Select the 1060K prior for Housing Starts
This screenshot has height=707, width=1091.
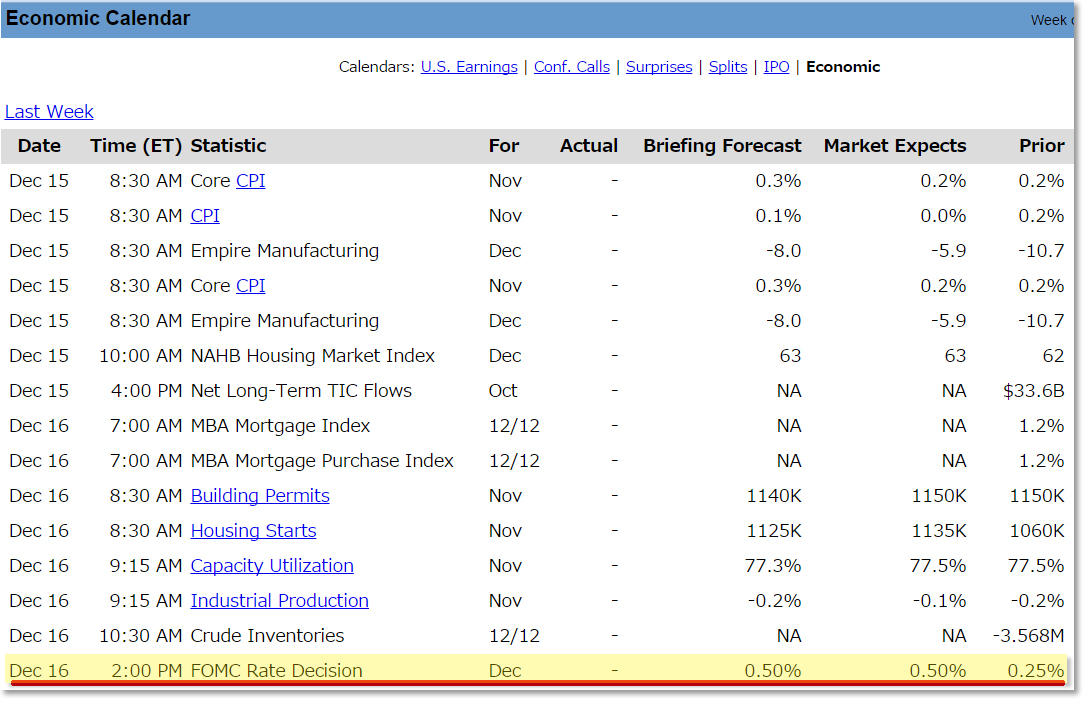pos(1037,530)
